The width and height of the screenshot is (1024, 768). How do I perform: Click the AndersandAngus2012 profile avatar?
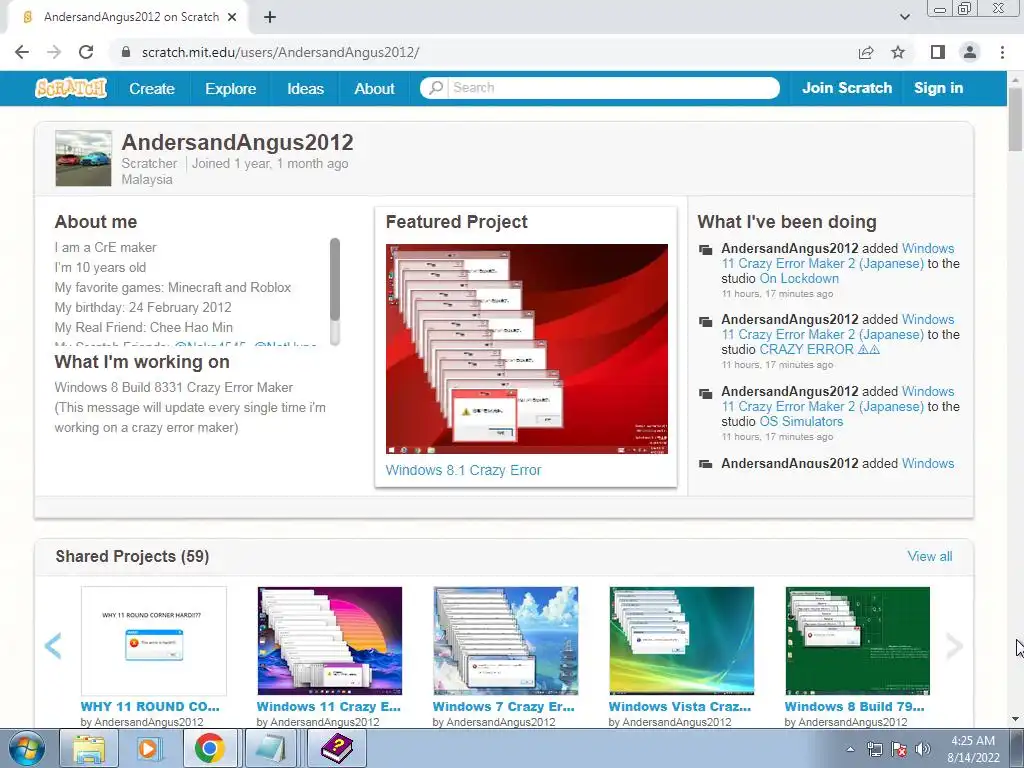[84, 158]
